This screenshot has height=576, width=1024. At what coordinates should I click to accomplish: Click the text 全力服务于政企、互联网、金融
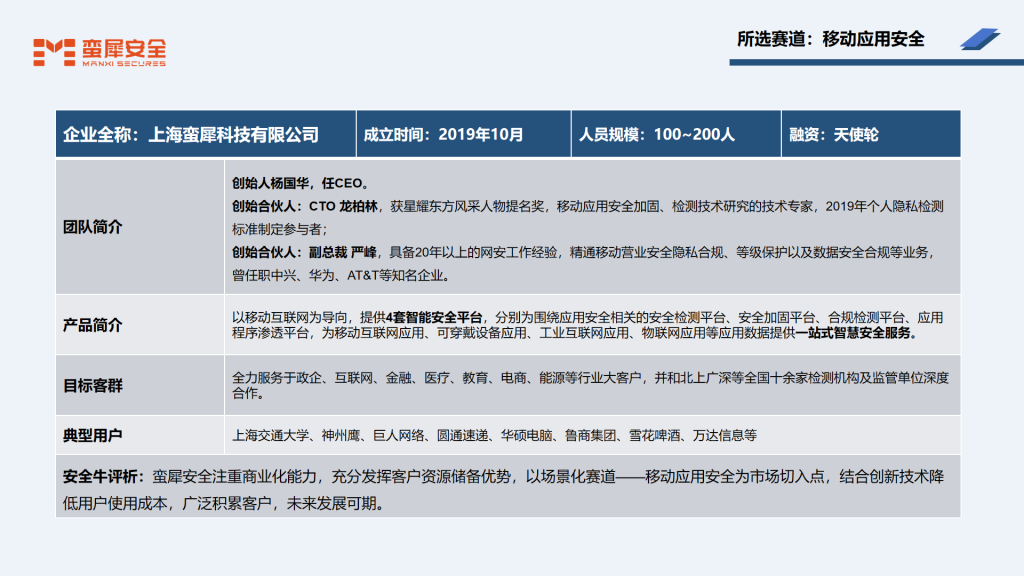(x=321, y=378)
